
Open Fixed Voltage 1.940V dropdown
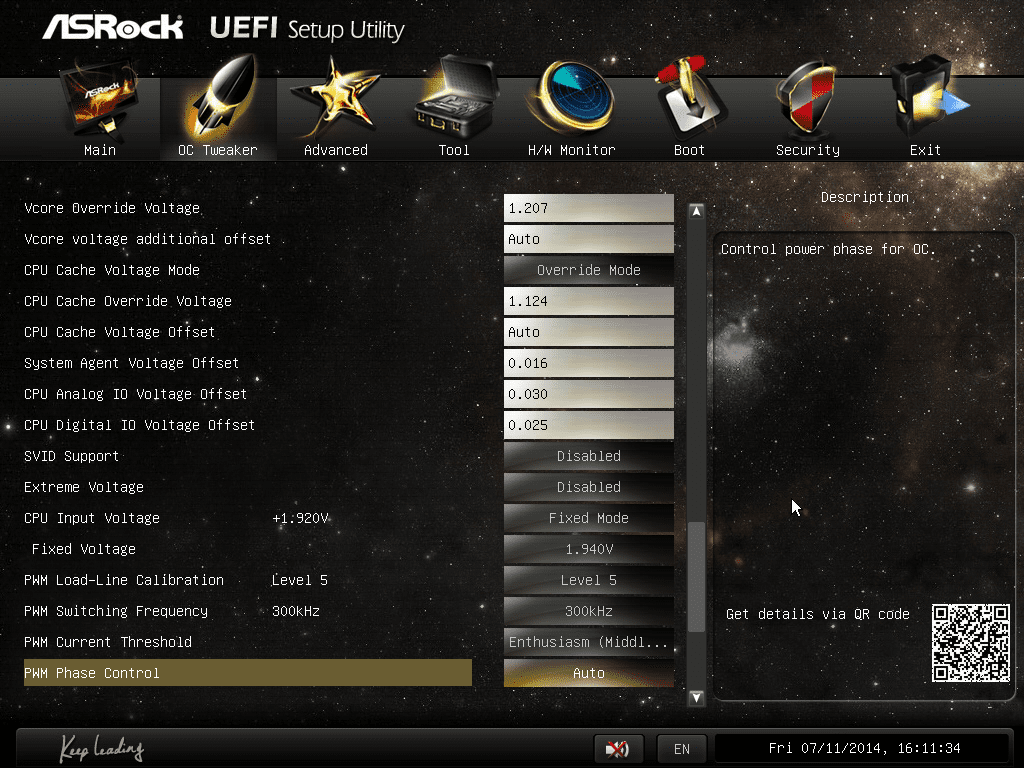coord(588,549)
